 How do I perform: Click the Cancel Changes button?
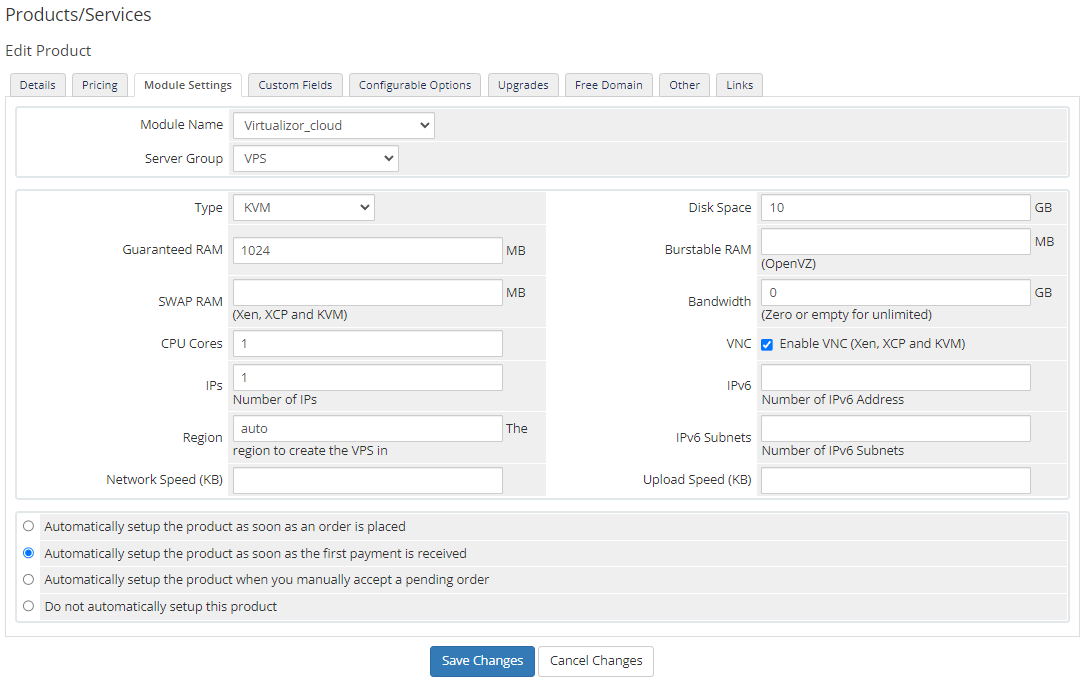click(596, 661)
